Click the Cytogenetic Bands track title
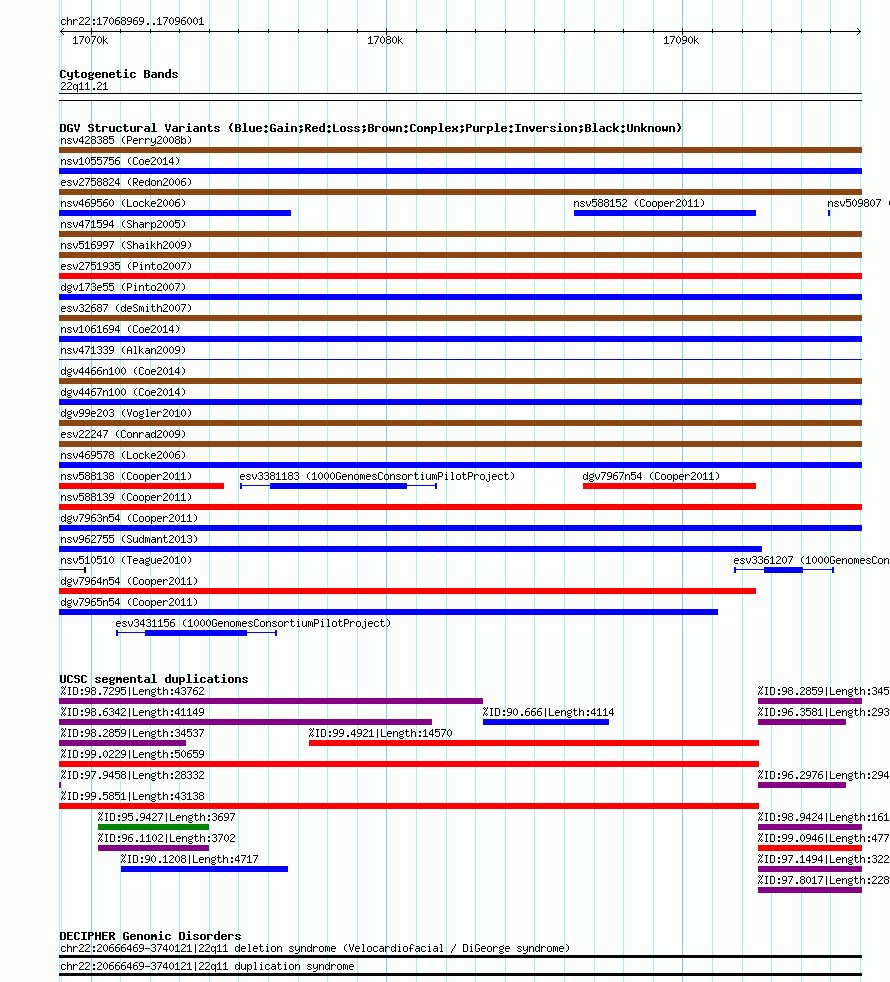Image resolution: width=890 pixels, height=982 pixels. pyautogui.click(x=119, y=74)
